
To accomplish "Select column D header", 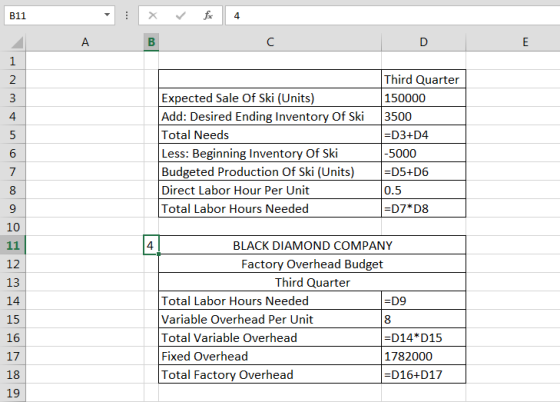I will [424, 42].
